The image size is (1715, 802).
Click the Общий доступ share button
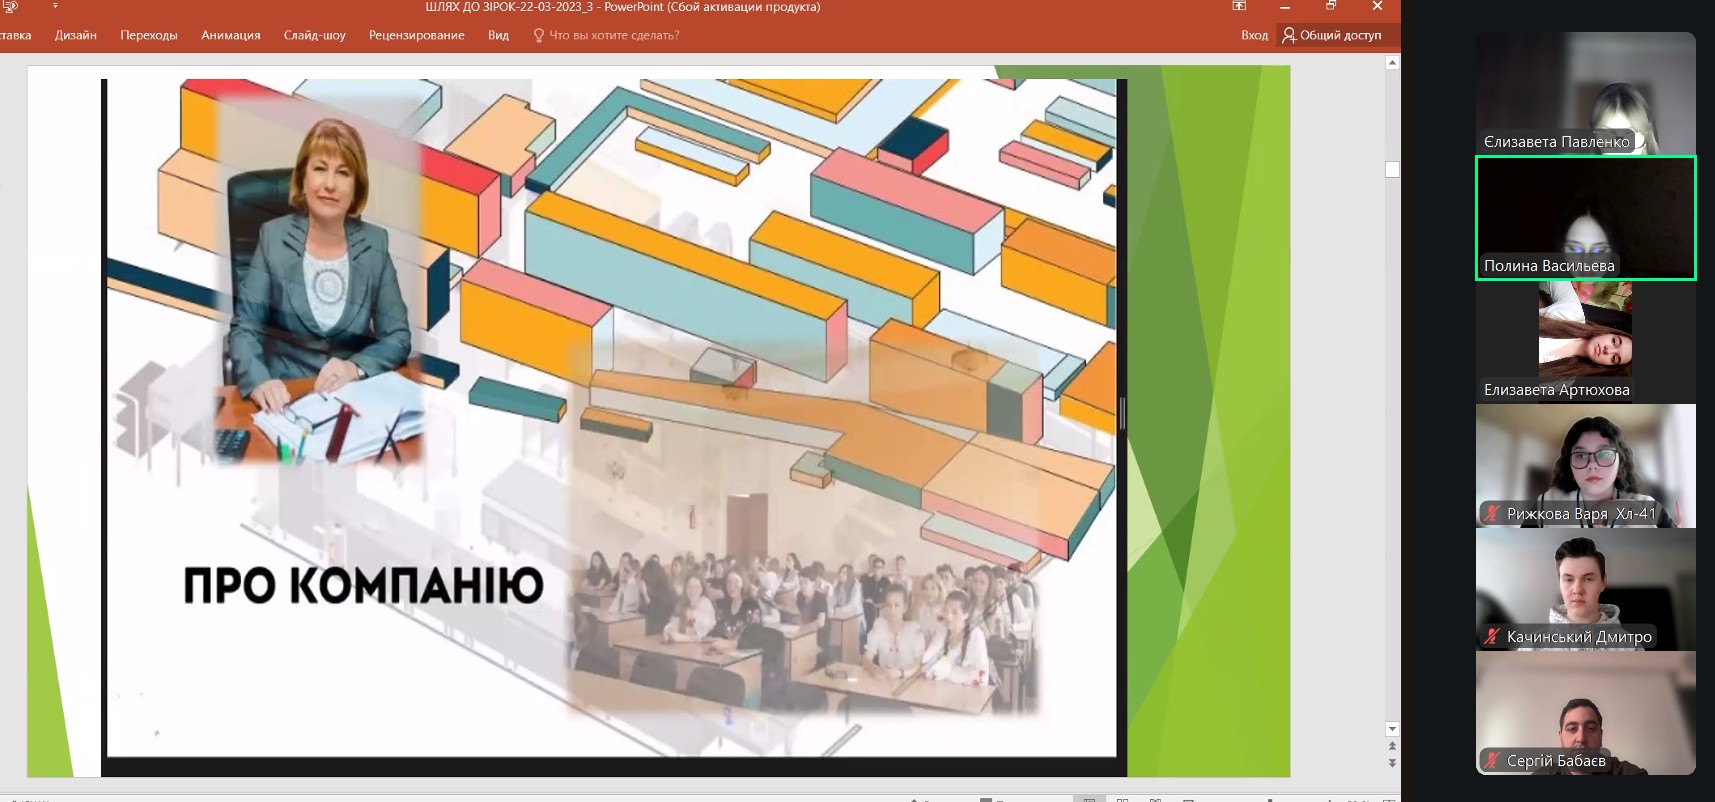1332,35
